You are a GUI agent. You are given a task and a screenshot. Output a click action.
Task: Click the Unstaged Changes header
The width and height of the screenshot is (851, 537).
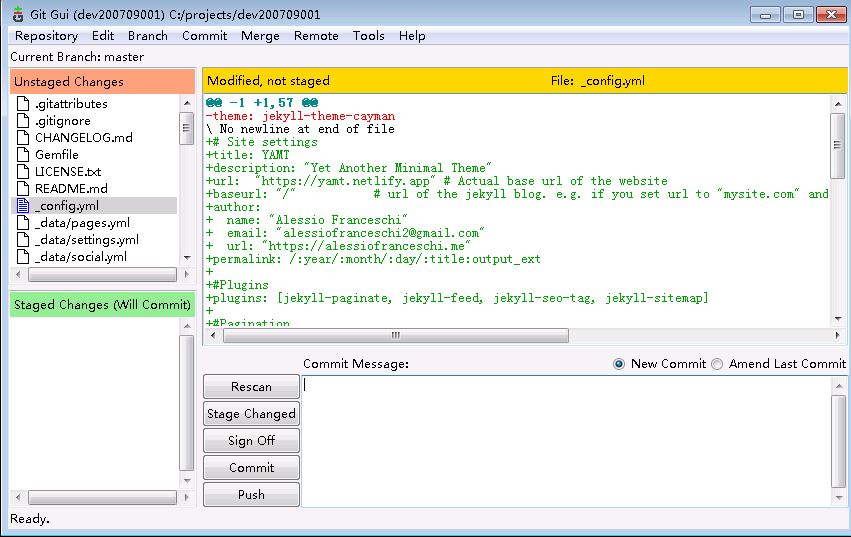(x=102, y=81)
